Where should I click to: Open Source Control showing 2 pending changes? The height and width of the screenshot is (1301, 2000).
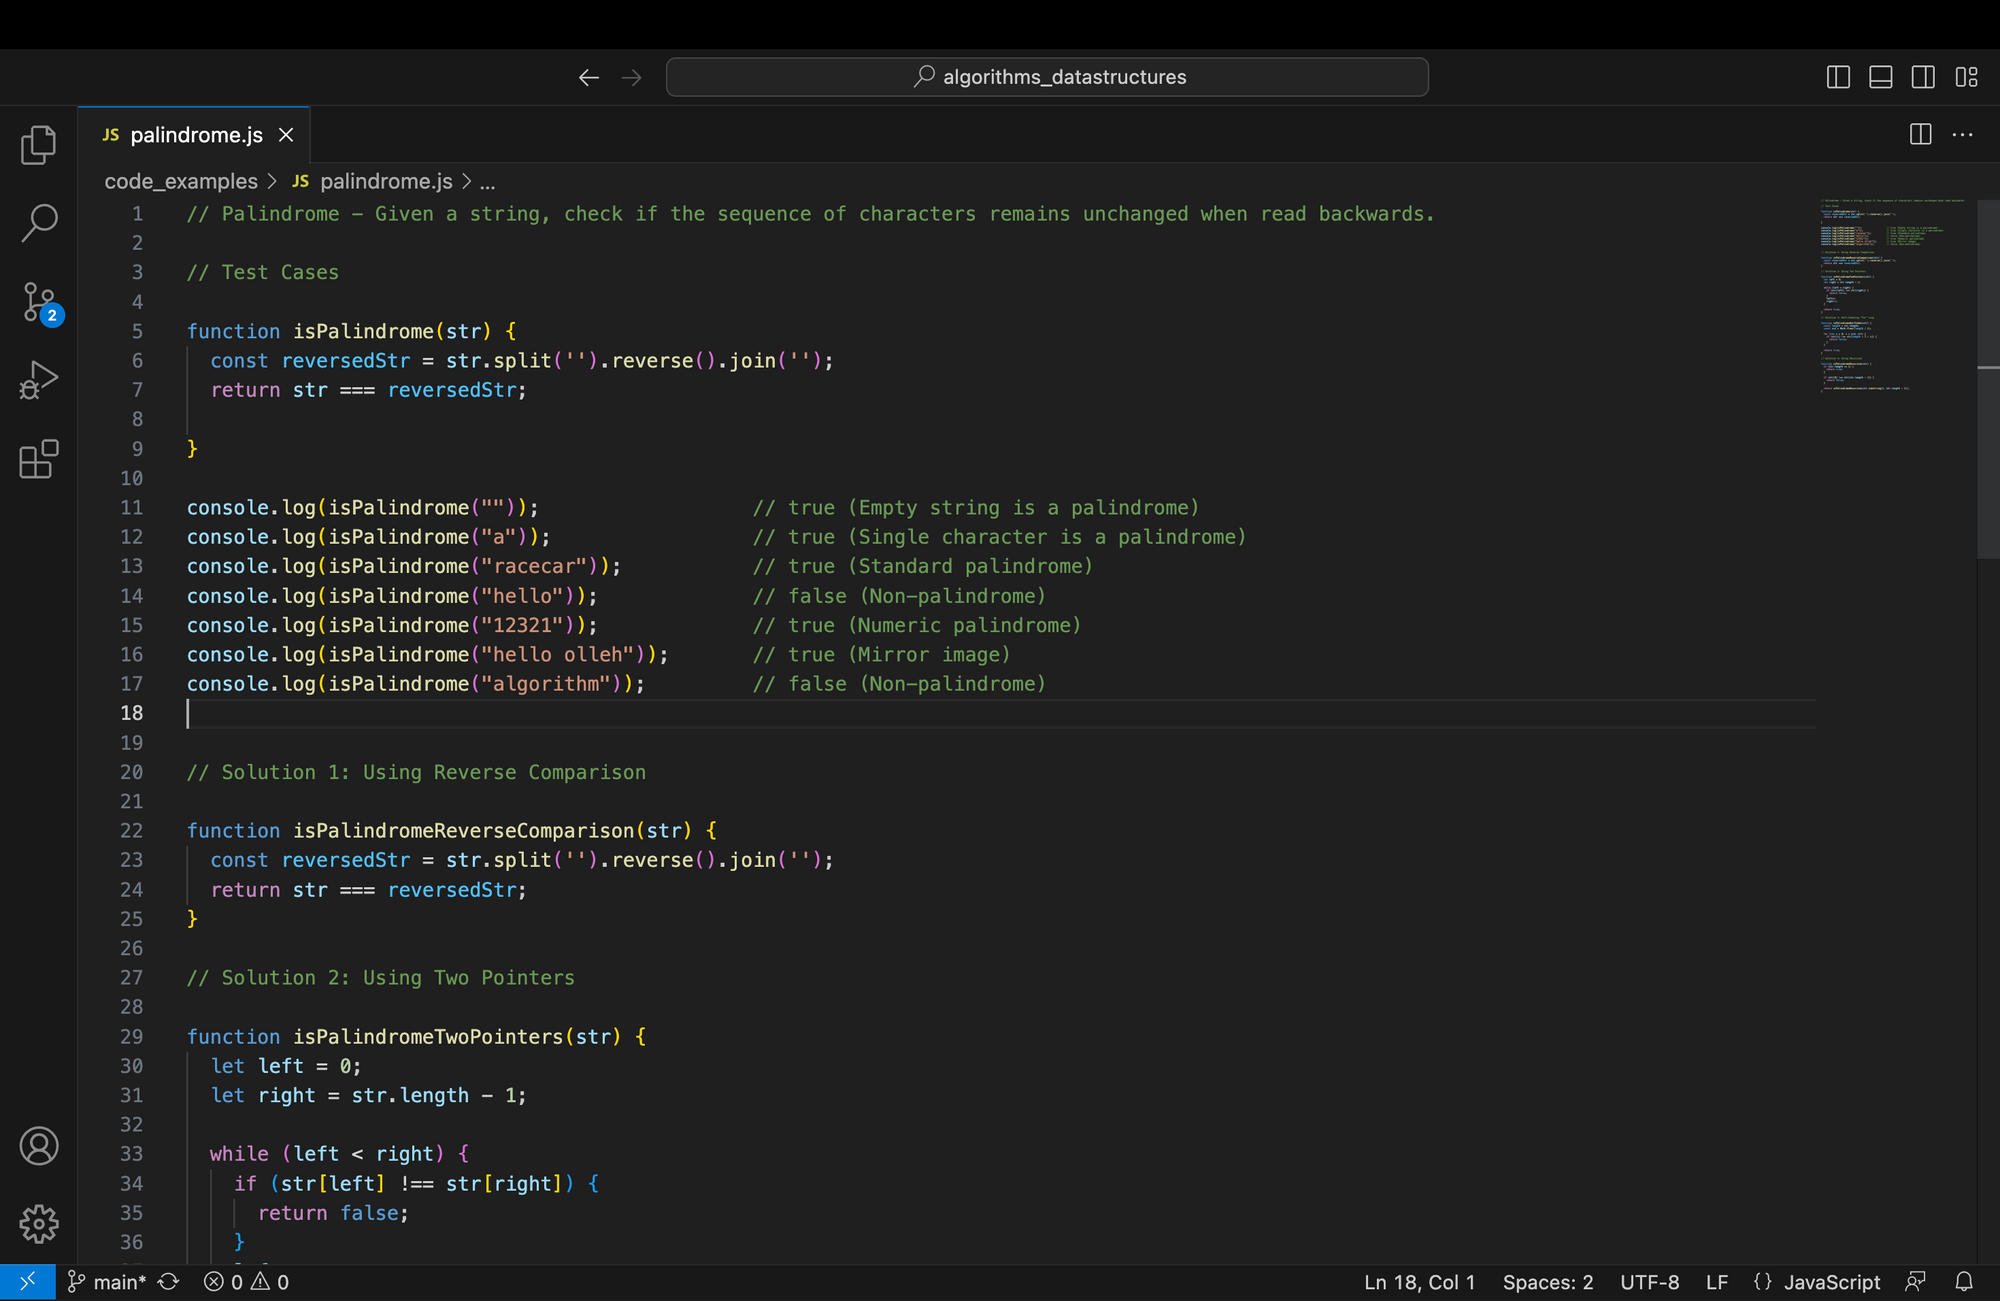pos(38,302)
